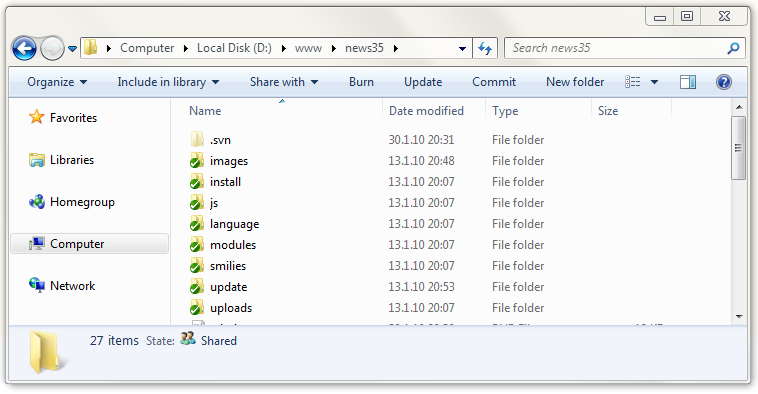The width and height of the screenshot is (758, 394).
Task: Select the language folder icon
Action: 197,224
